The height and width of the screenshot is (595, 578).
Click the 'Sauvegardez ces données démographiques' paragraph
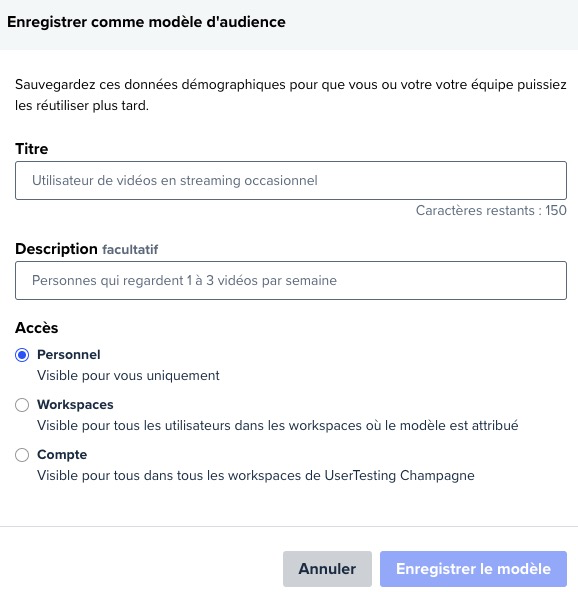point(291,95)
